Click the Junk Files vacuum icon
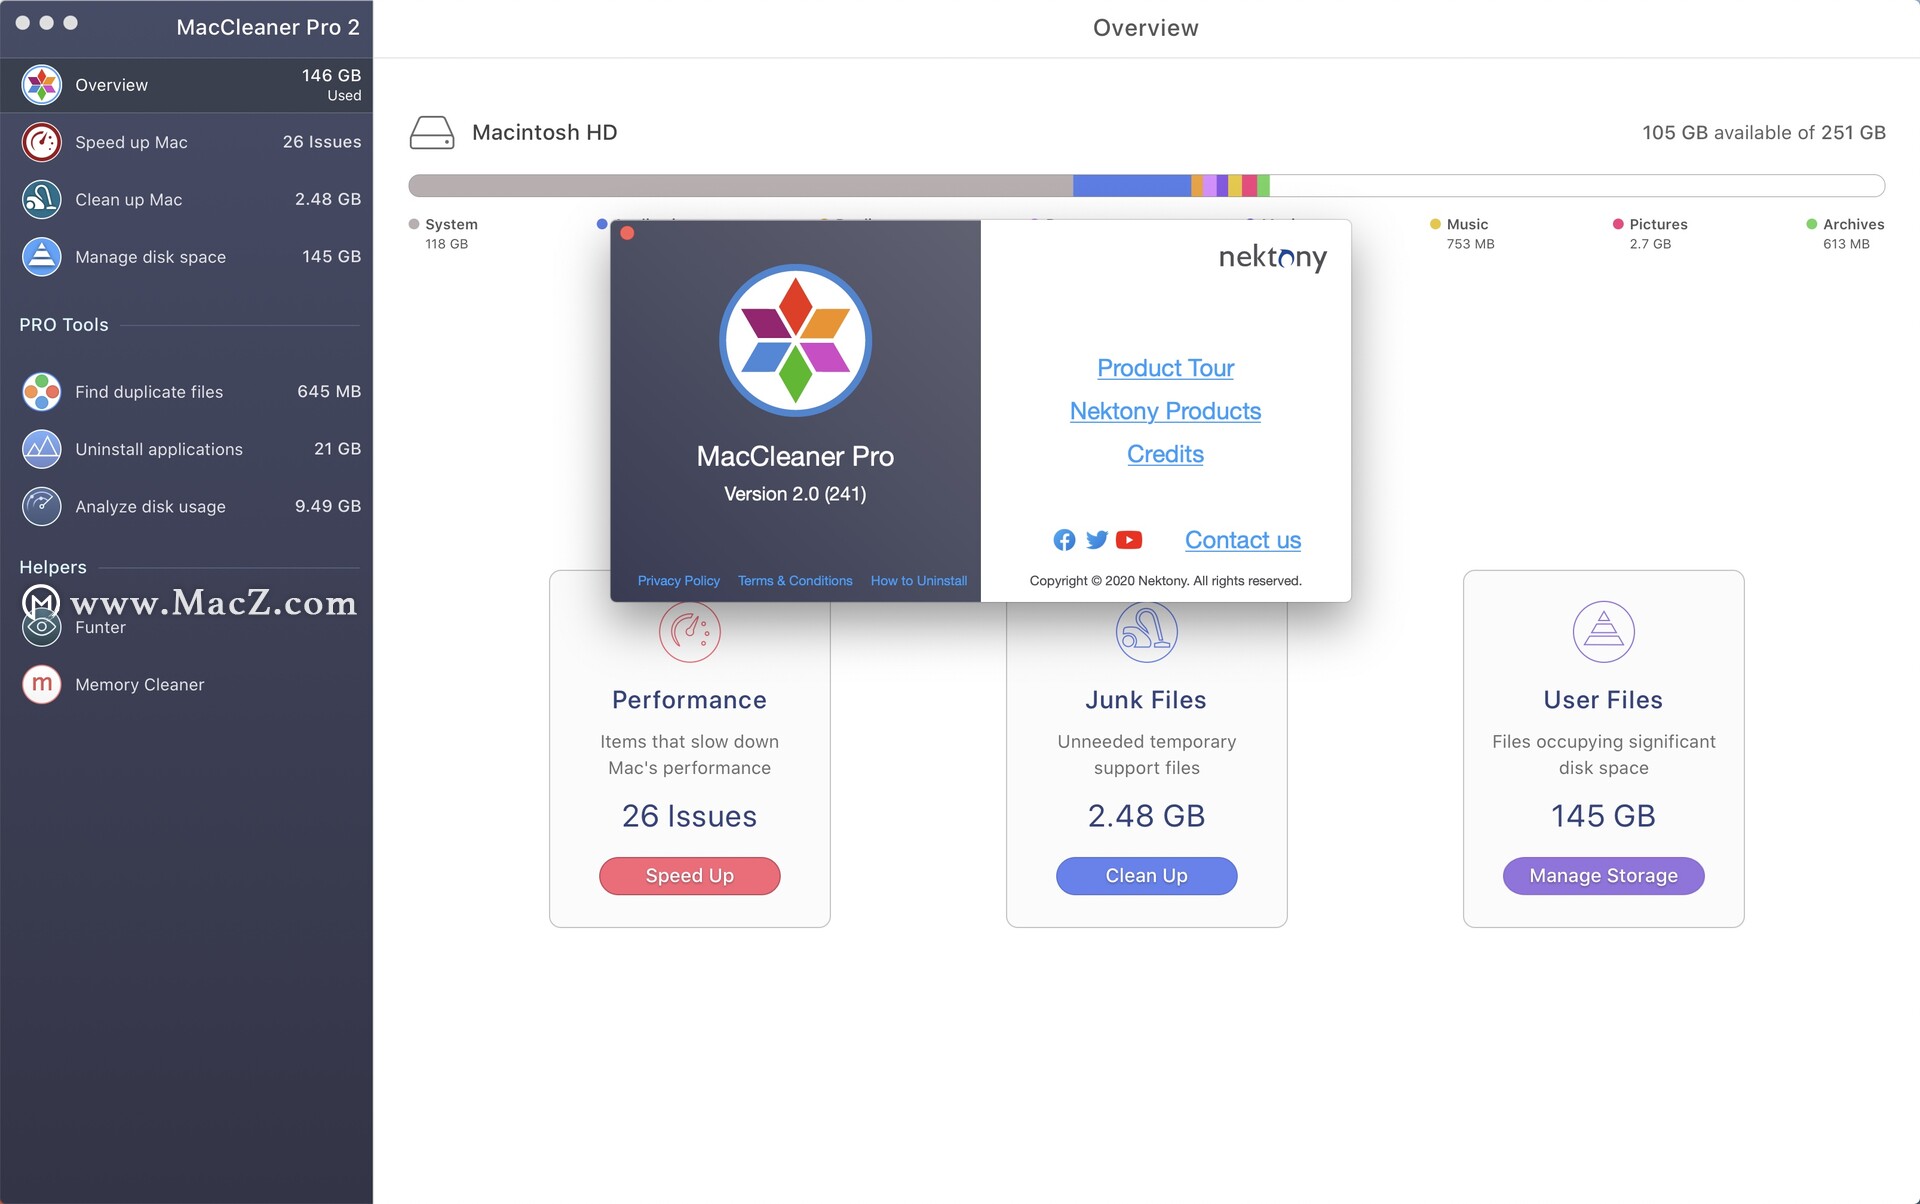This screenshot has width=1920, height=1204. [1146, 631]
